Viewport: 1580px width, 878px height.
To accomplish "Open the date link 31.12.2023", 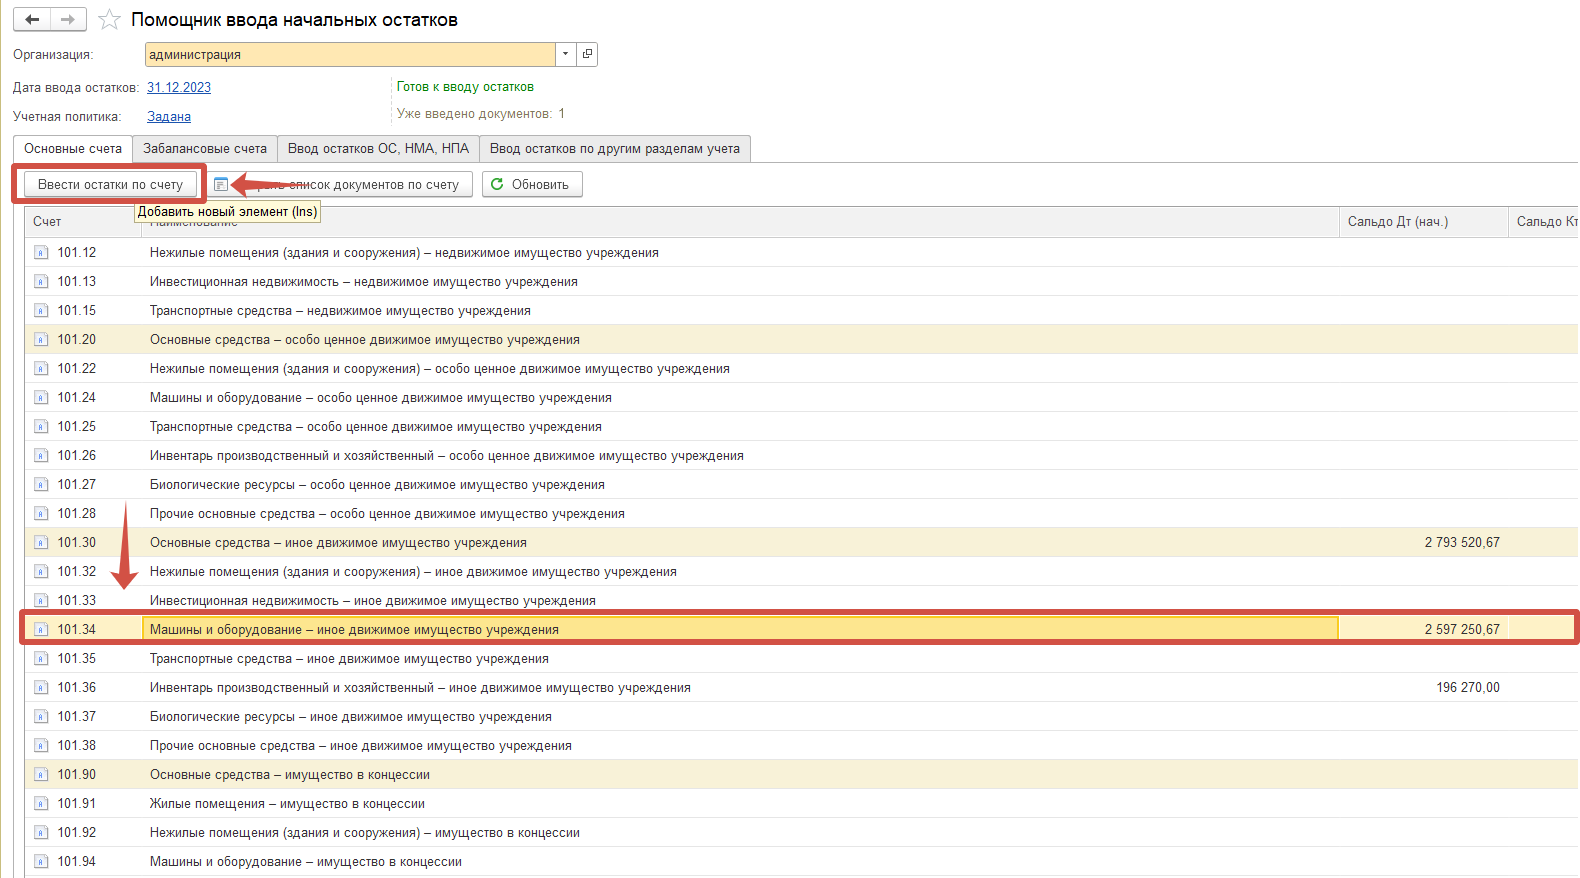I will (179, 87).
